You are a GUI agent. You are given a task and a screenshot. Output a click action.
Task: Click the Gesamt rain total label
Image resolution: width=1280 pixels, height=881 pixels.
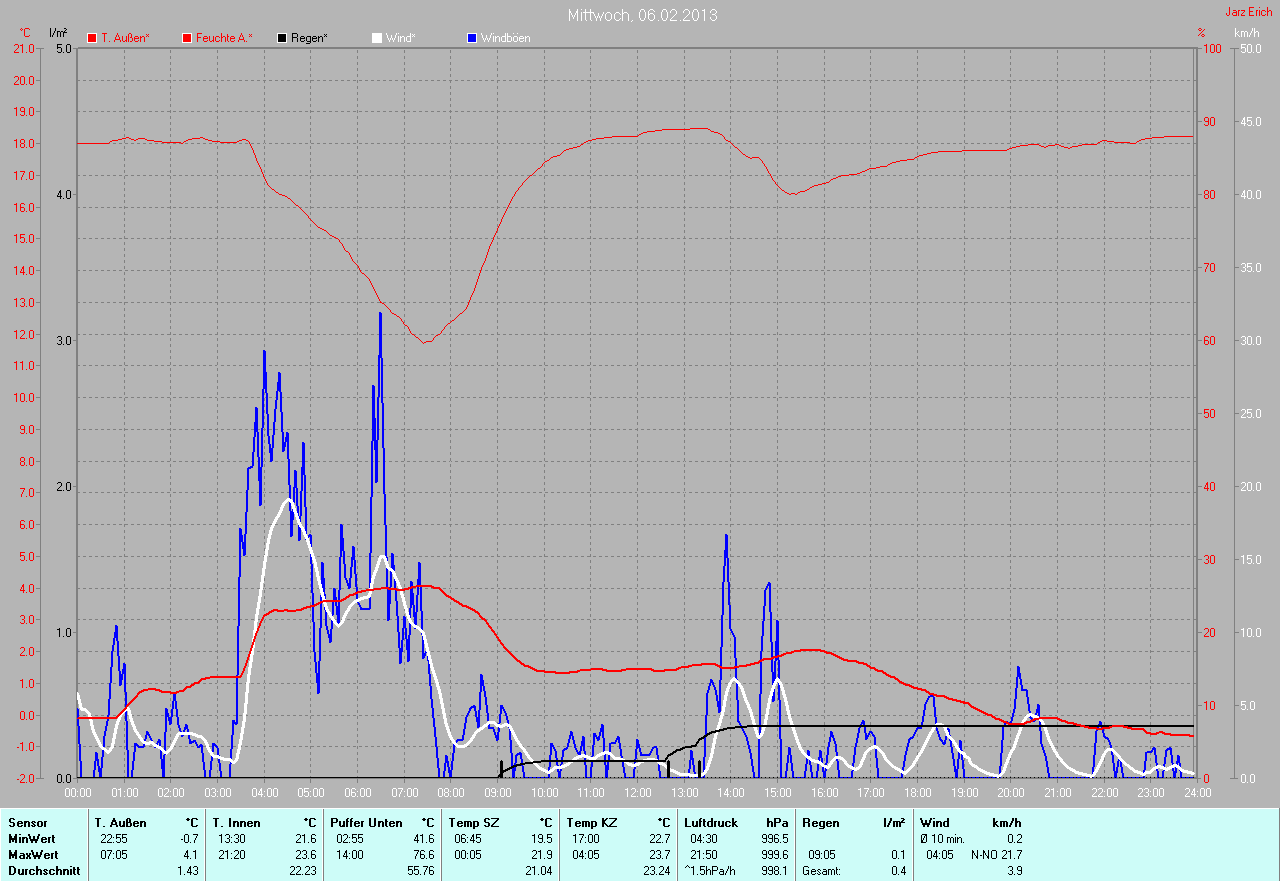point(822,871)
